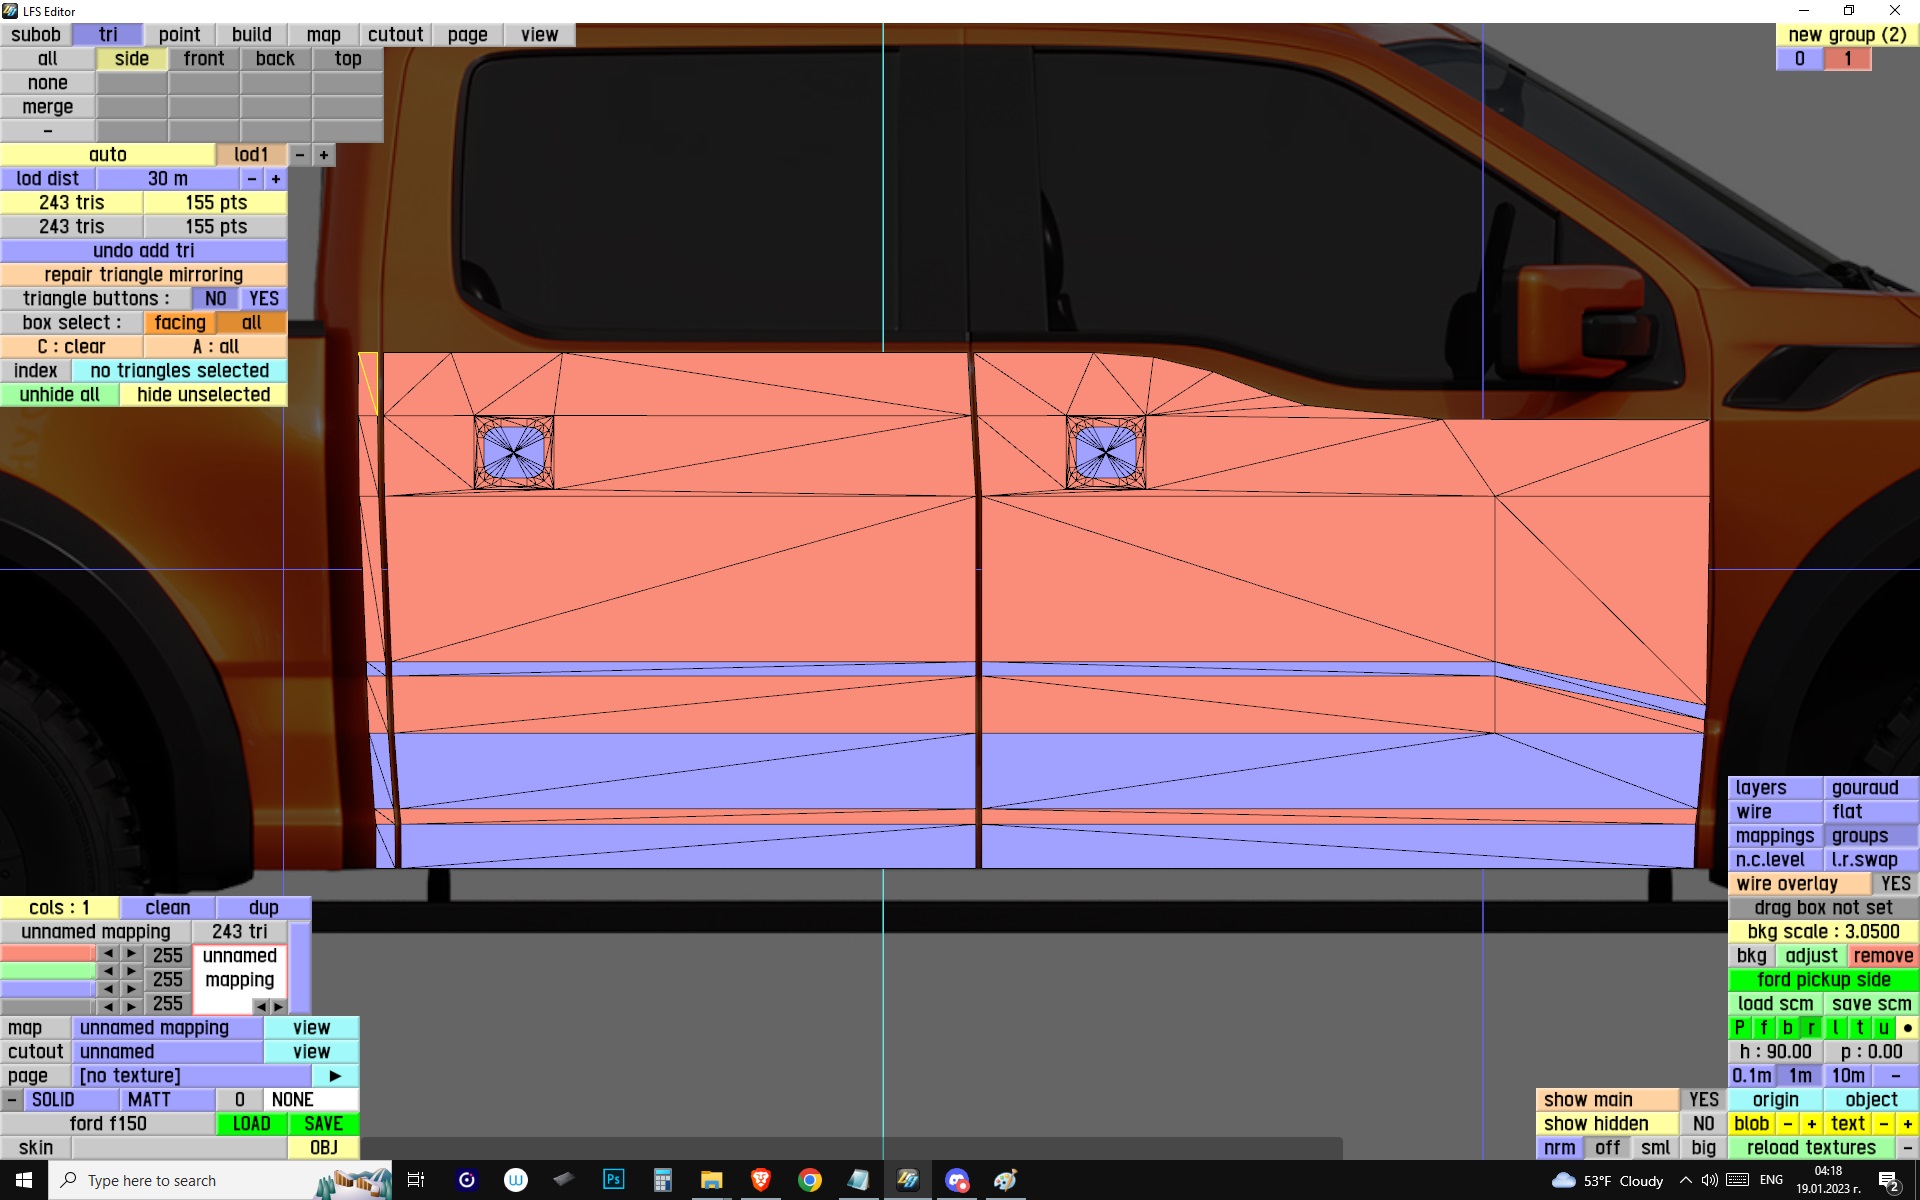Toggle show hidden NO button
Image resolution: width=1920 pixels, height=1200 pixels.
pos(1703,1124)
